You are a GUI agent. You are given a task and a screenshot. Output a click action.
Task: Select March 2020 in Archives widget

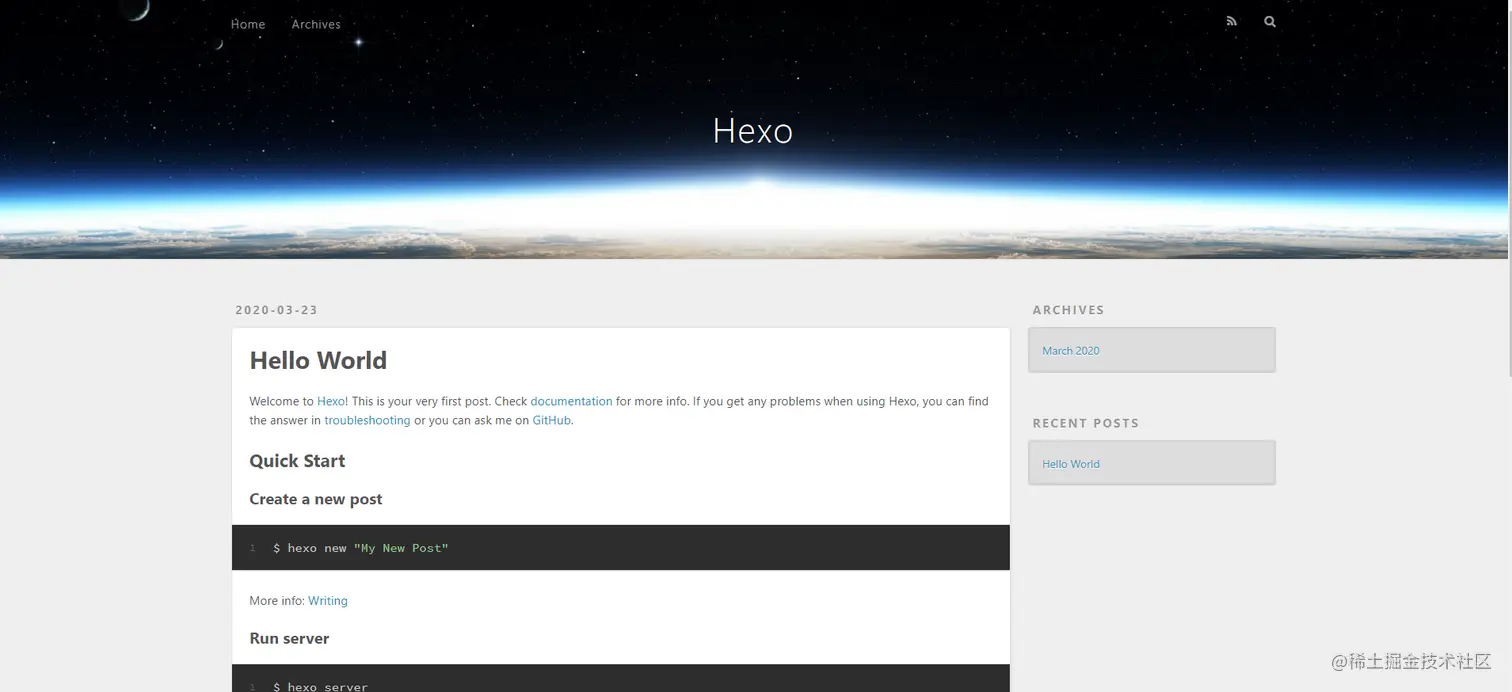click(x=1070, y=351)
